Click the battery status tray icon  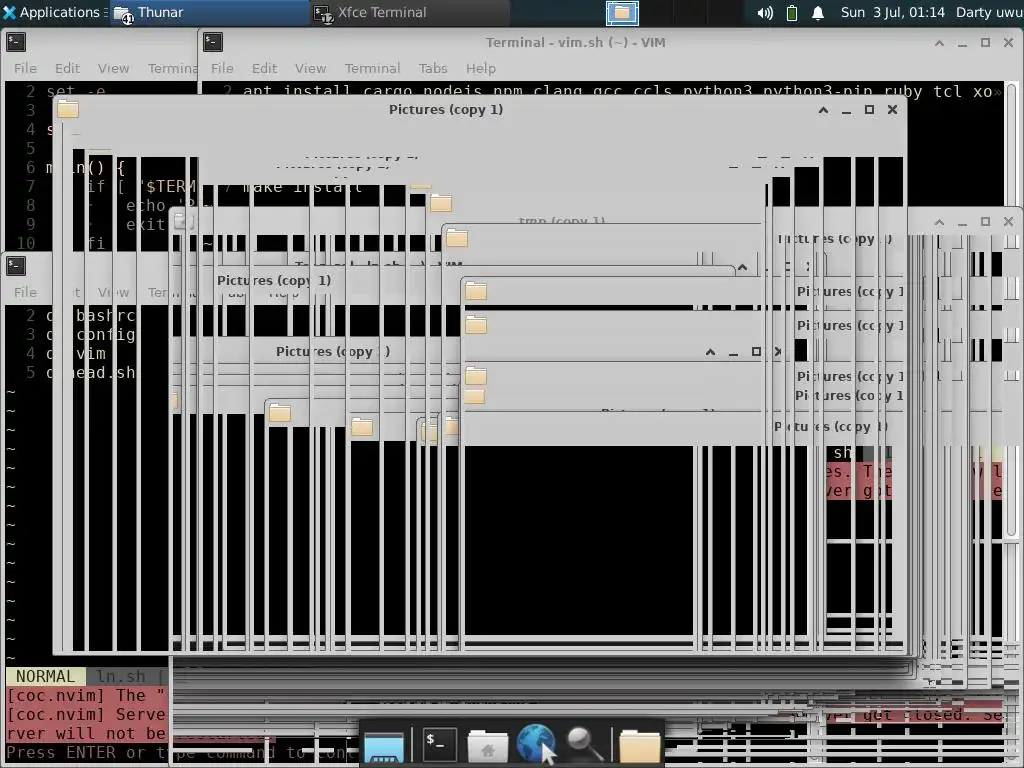point(792,12)
